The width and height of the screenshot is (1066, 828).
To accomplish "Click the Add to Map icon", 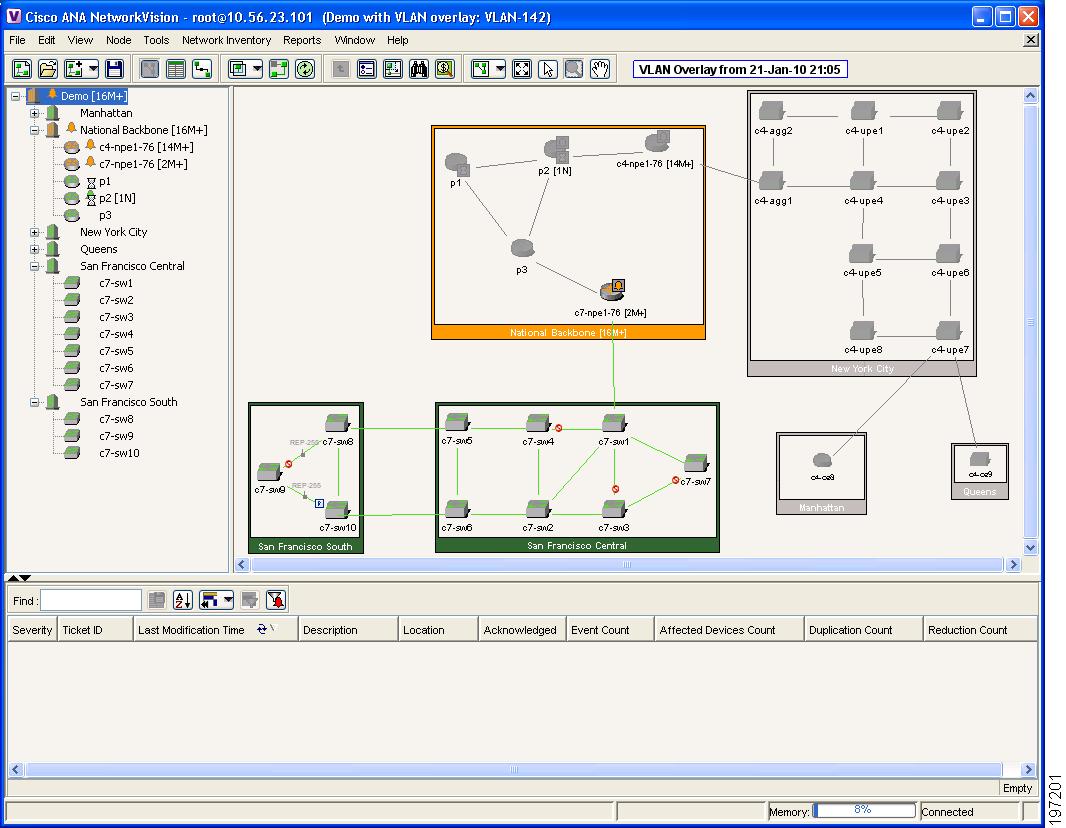I will pyautogui.click(x=73, y=69).
